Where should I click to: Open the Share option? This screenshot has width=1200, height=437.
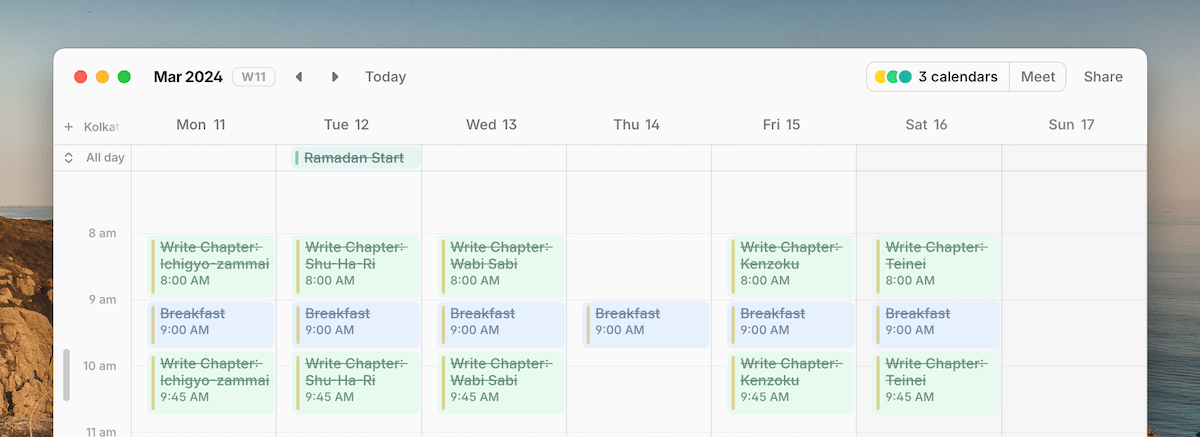coord(1103,77)
